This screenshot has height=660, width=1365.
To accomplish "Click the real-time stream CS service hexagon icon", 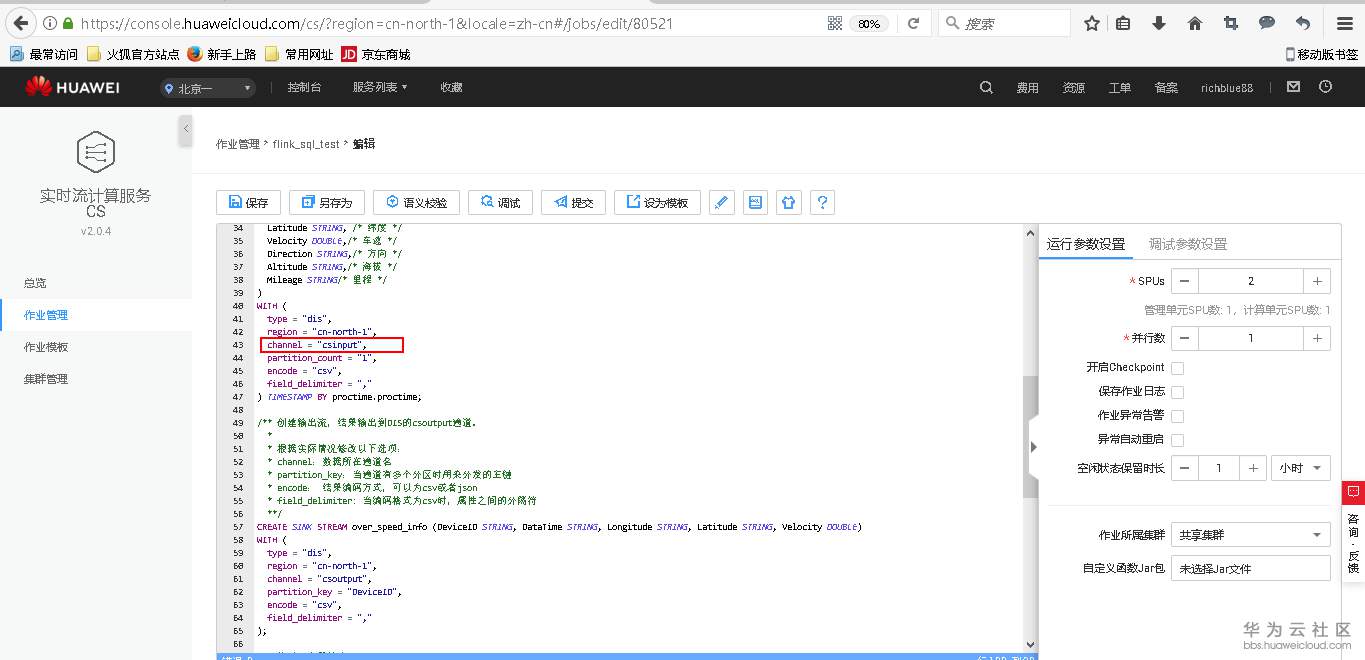I will [x=96, y=152].
